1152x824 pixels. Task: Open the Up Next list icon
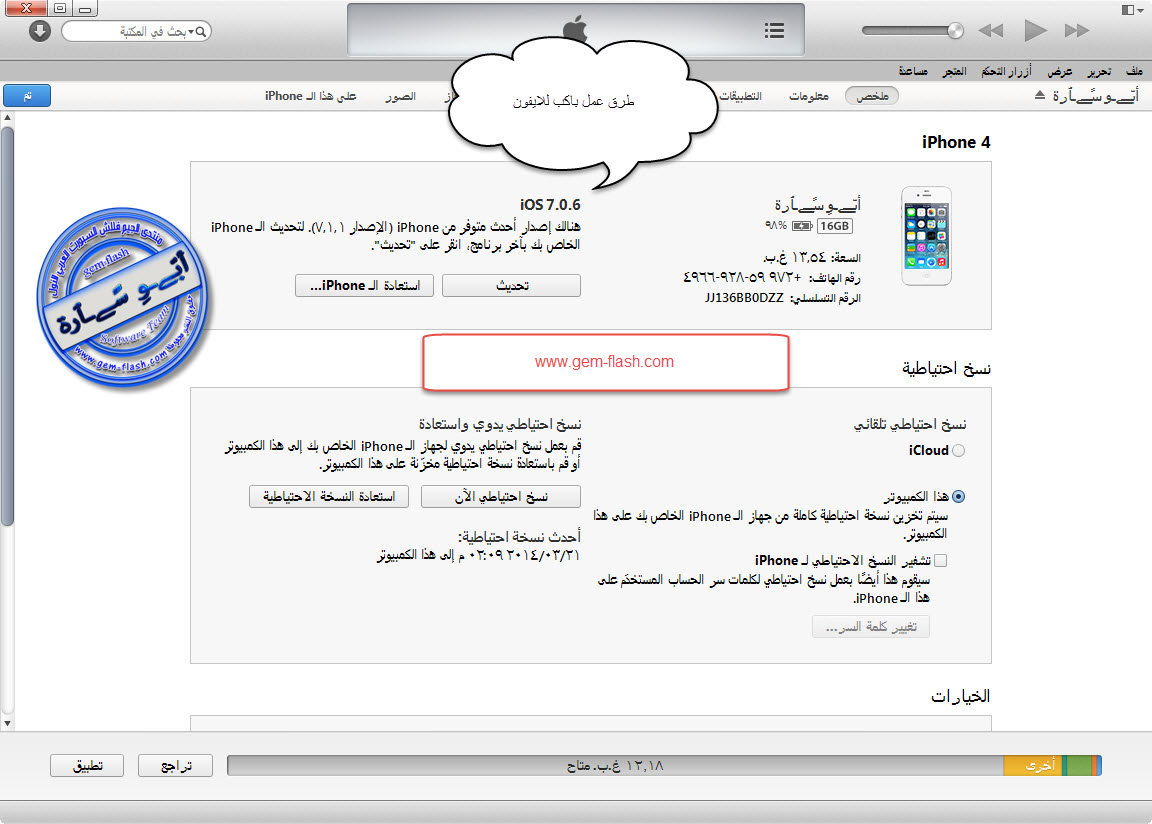[774, 31]
